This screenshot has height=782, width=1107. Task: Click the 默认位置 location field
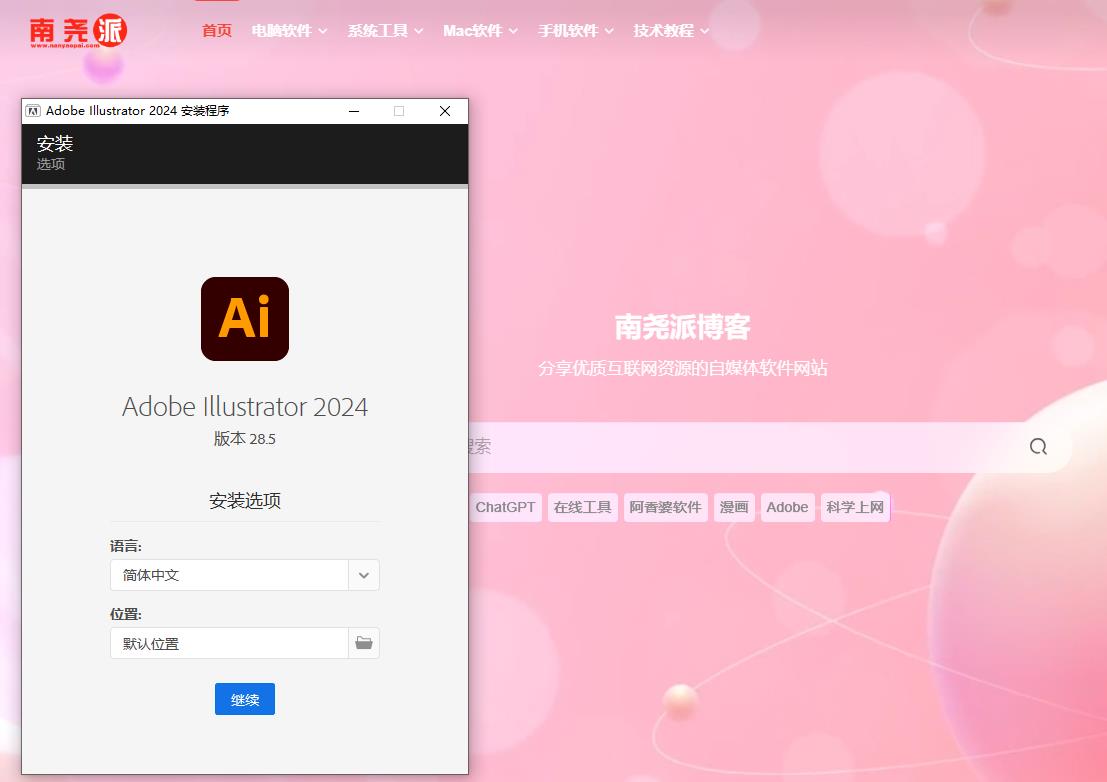(x=229, y=643)
